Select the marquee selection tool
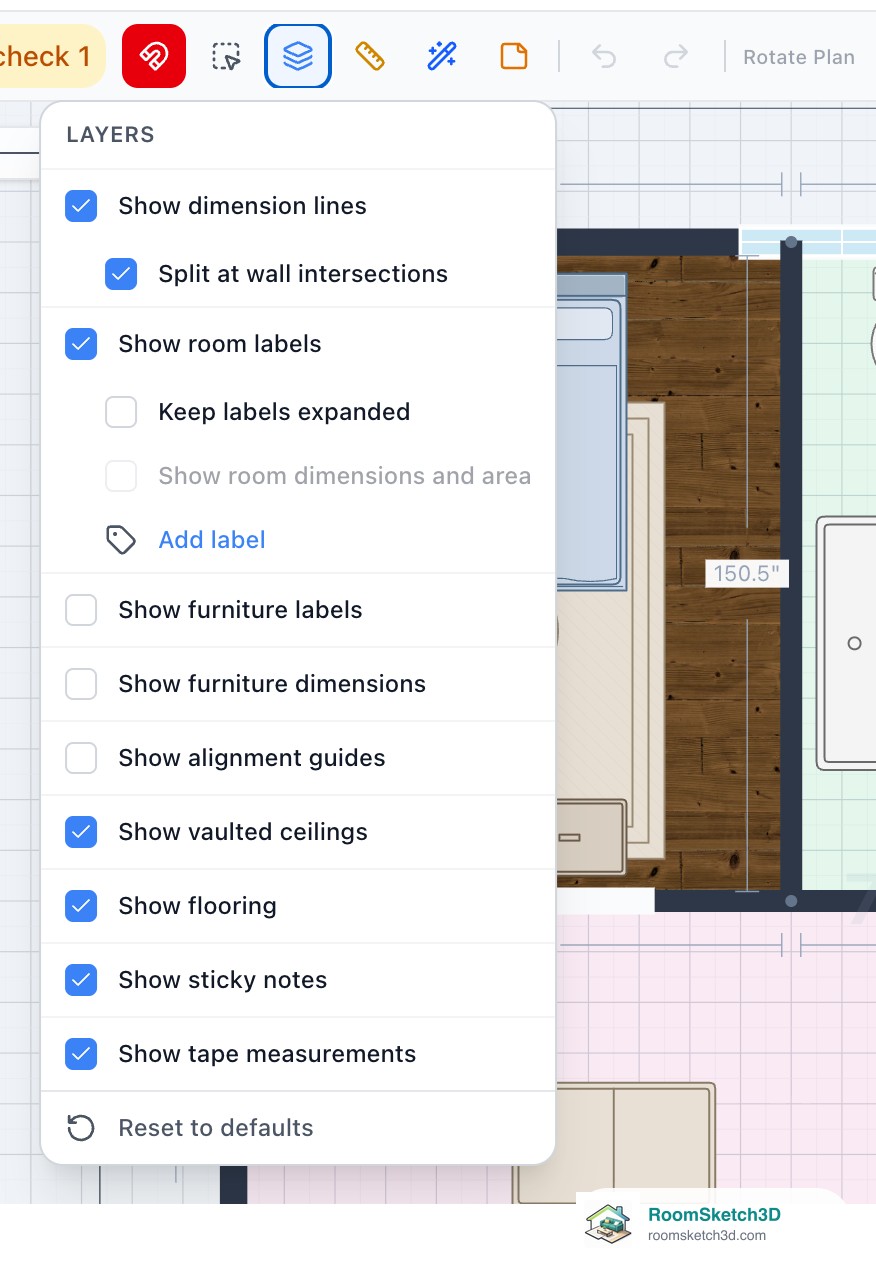 click(x=227, y=56)
